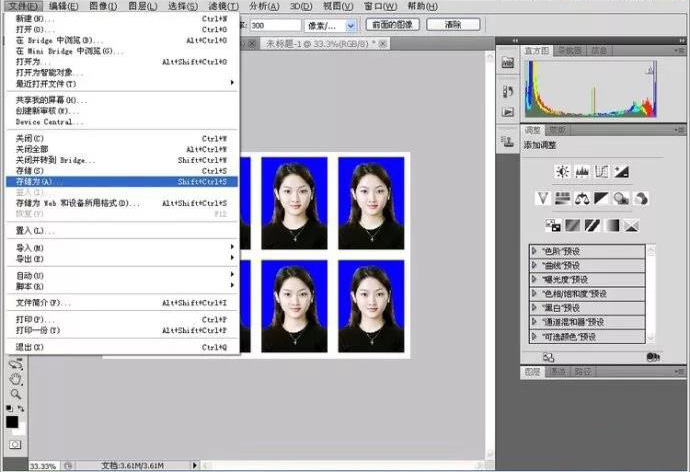Add a Brightness/Contrast adjustment (sun icon)
690x472 pixels.
point(563,172)
